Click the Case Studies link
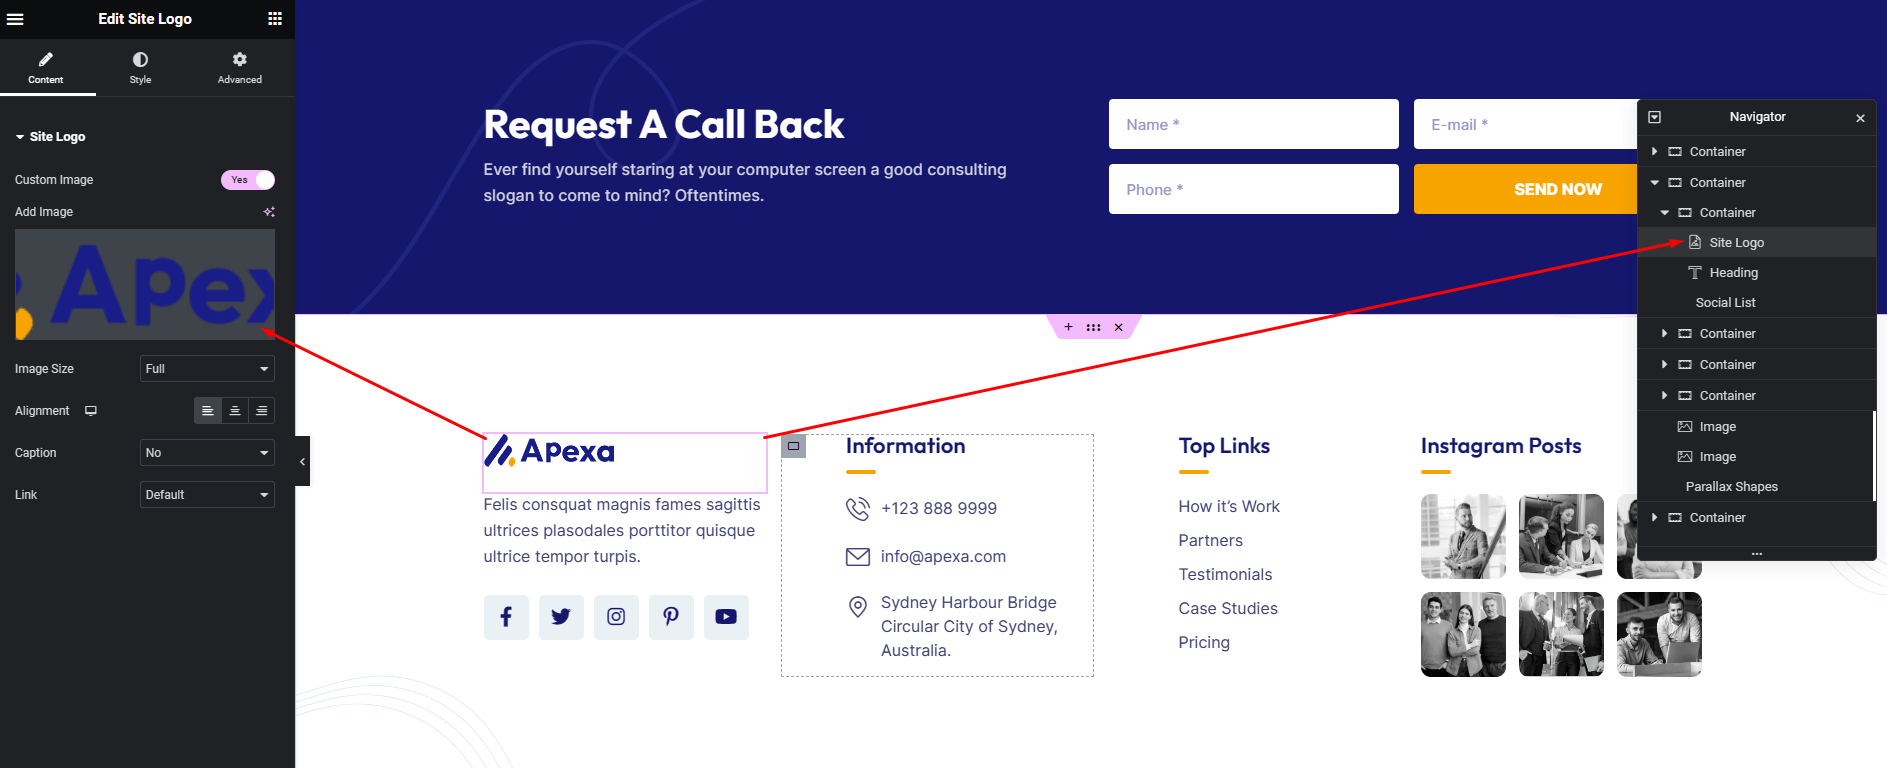The height and width of the screenshot is (768, 1887). tap(1228, 608)
